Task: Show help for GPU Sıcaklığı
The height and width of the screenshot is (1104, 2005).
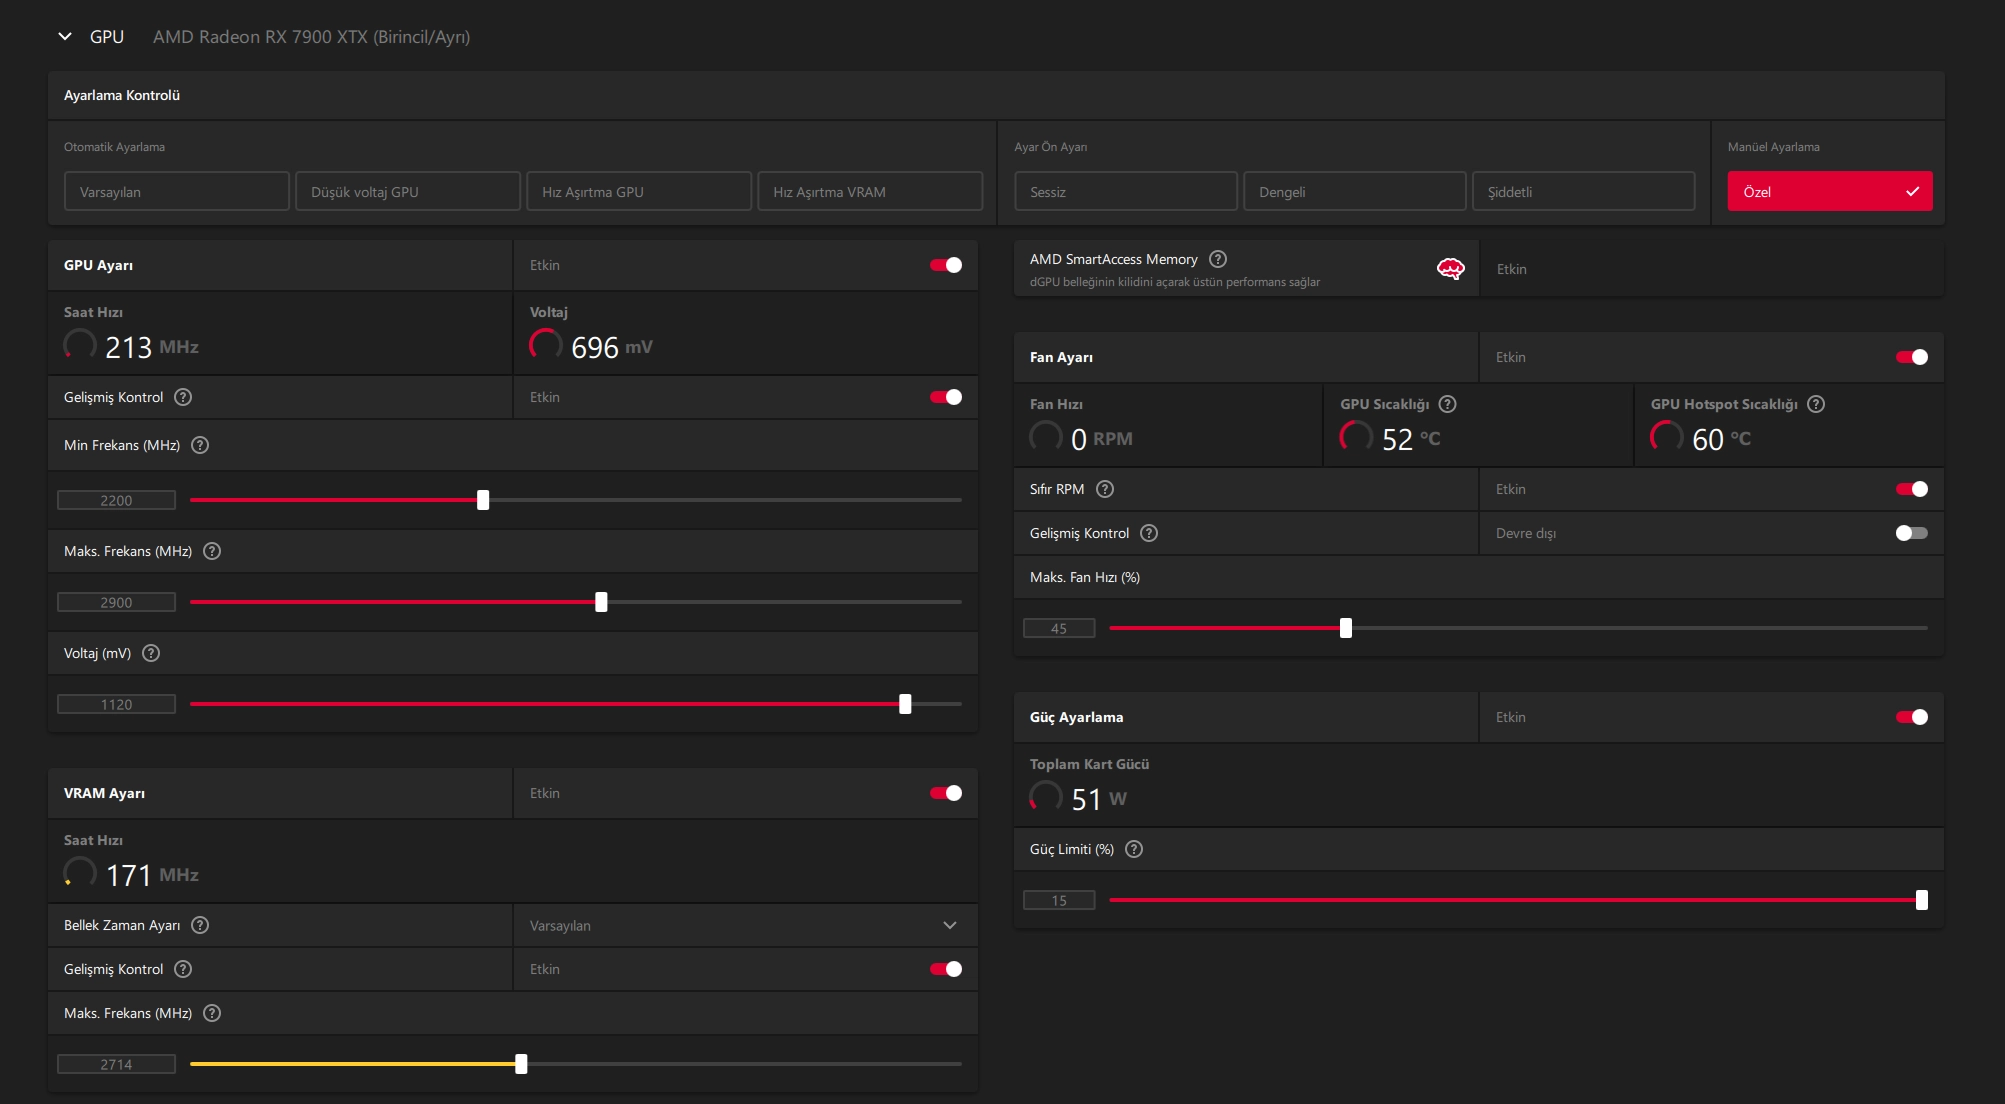Action: coord(1447,404)
